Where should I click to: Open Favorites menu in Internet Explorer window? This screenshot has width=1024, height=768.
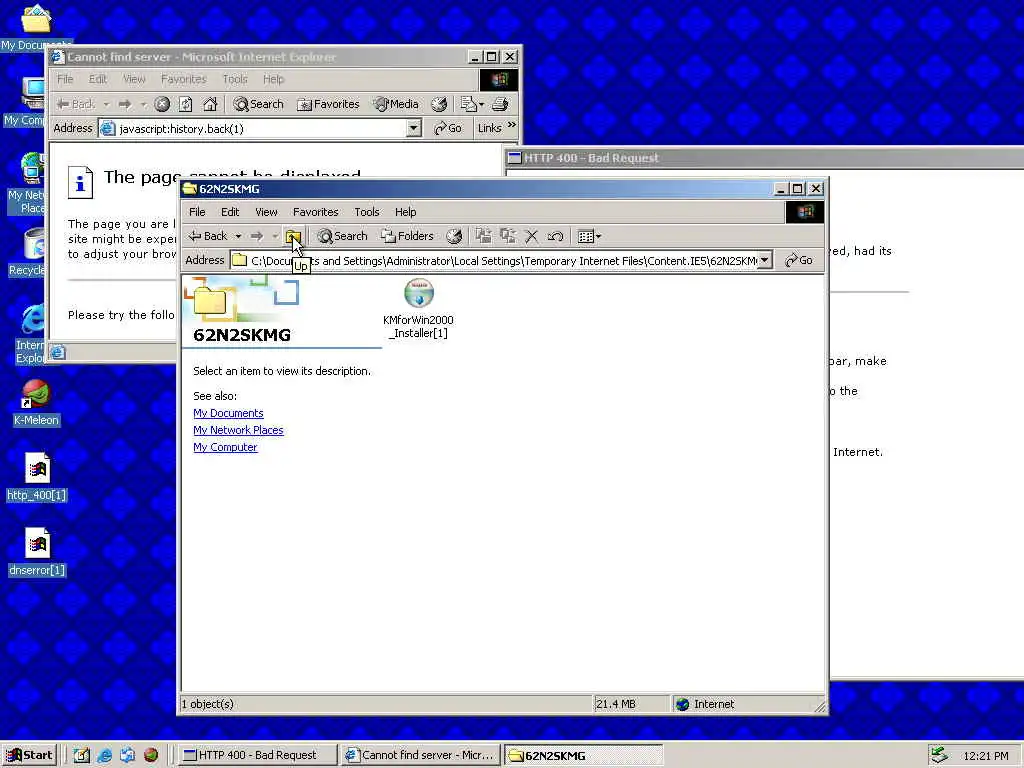tap(184, 79)
